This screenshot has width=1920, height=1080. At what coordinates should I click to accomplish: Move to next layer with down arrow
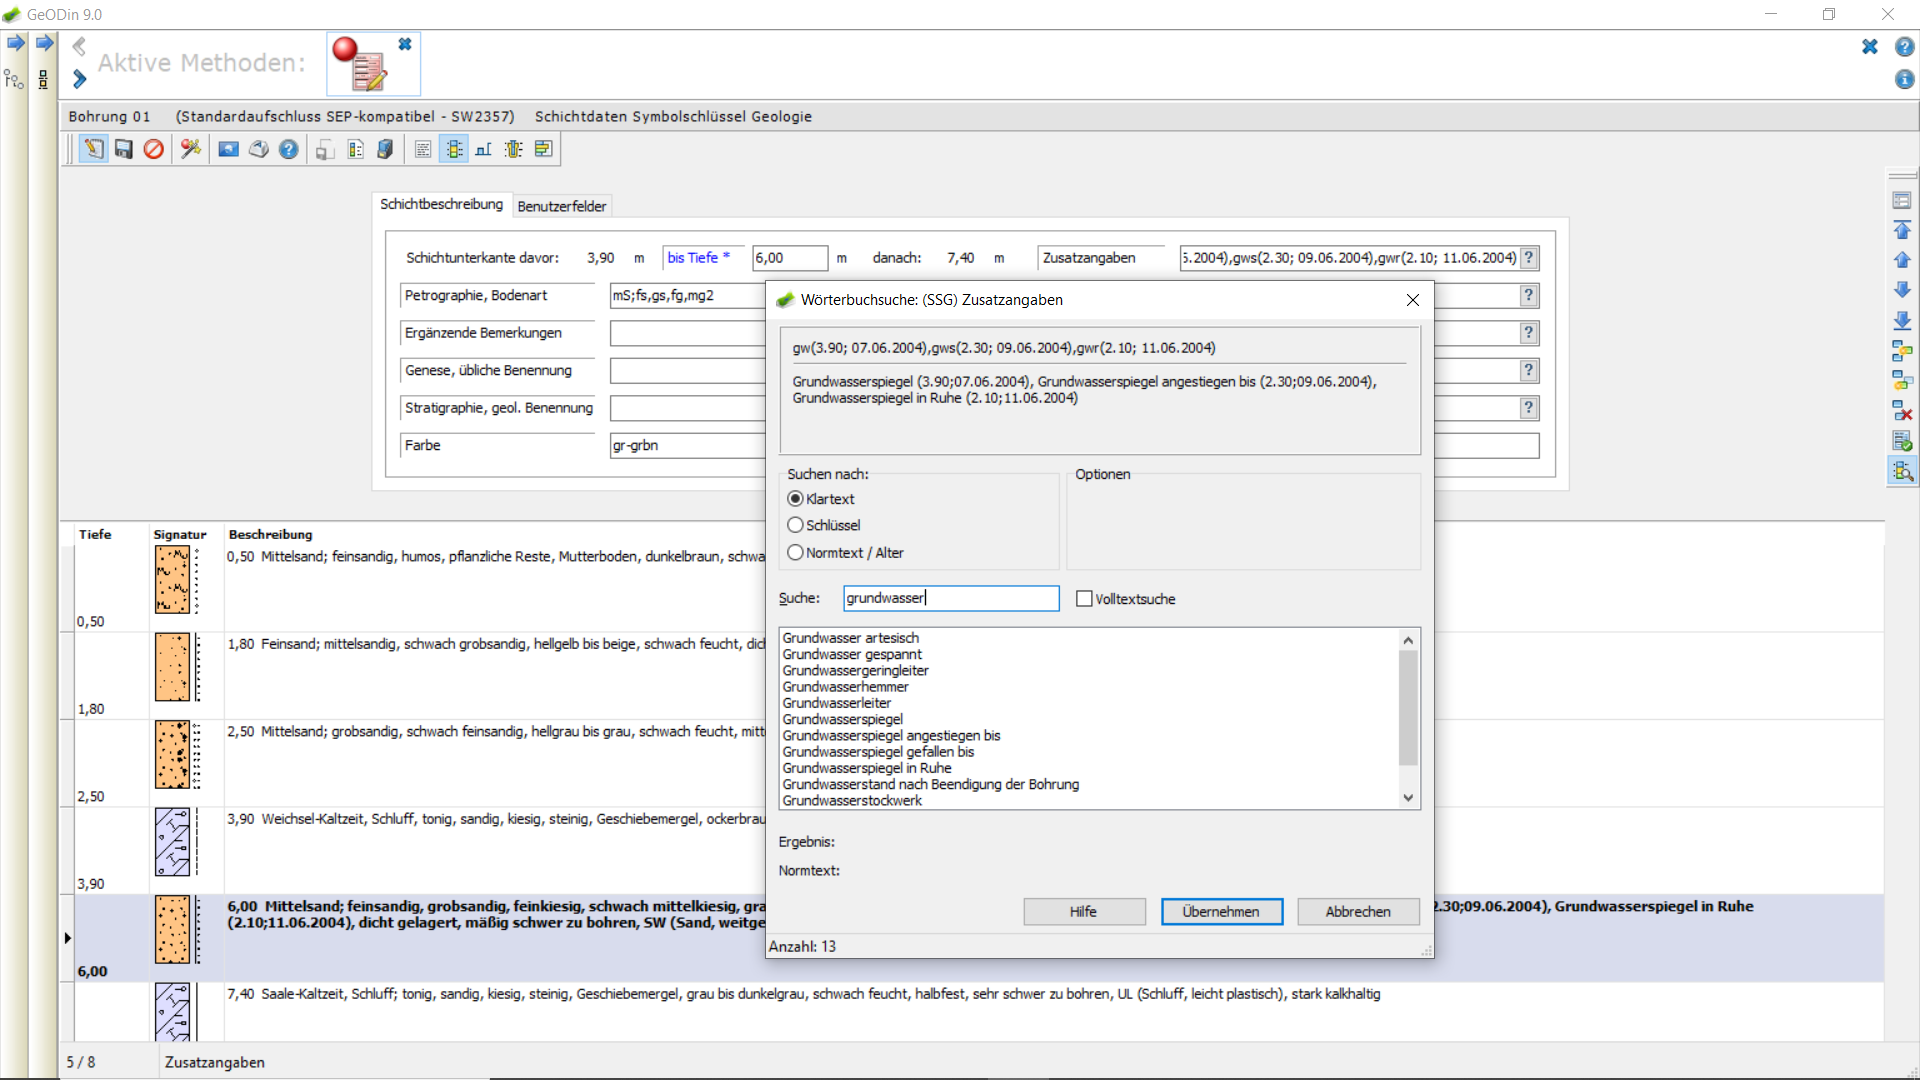(x=1902, y=290)
